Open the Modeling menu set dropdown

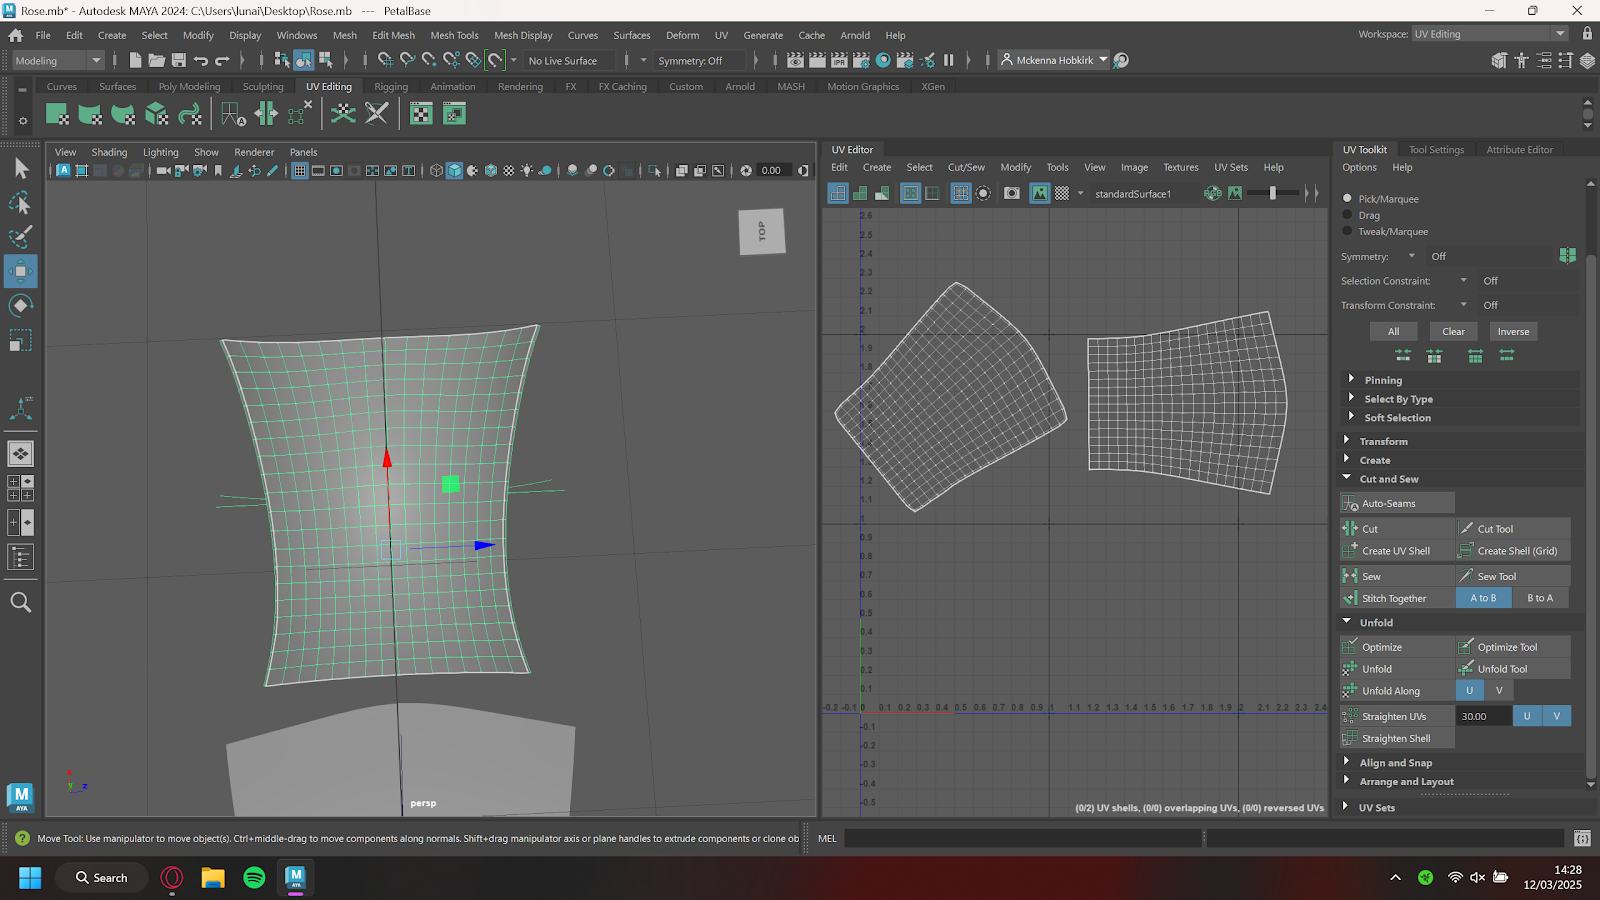pyautogui.click(x=58, y=60)
